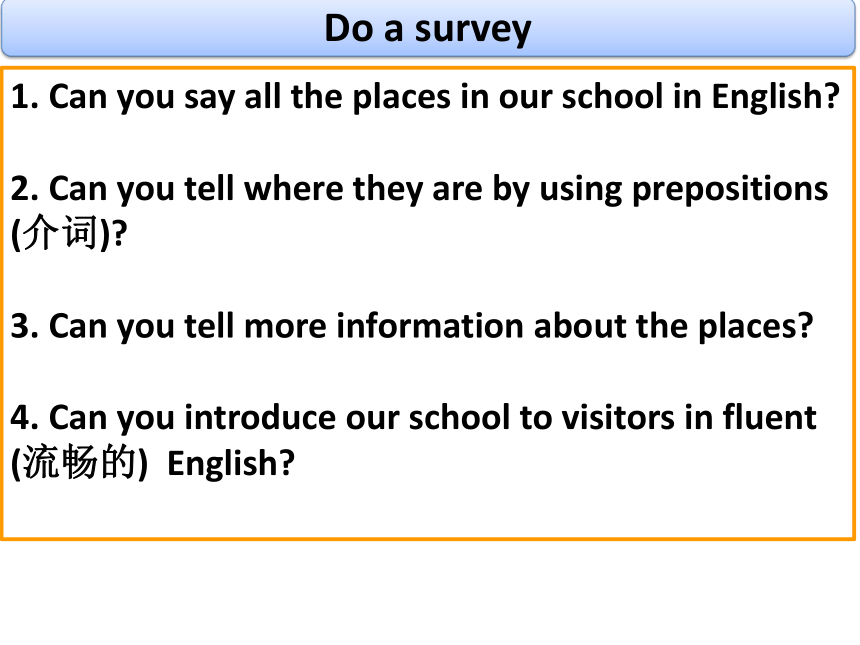Click the number '1.' list marker
The image size is (860, 645).
pos(25,97)
